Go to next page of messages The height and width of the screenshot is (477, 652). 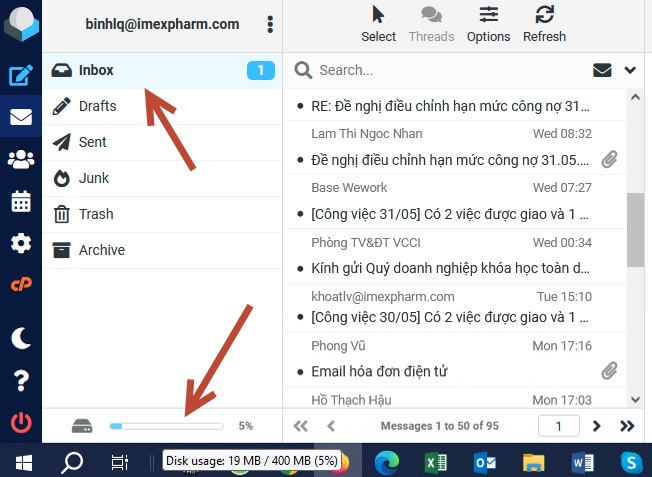(596, 426)
